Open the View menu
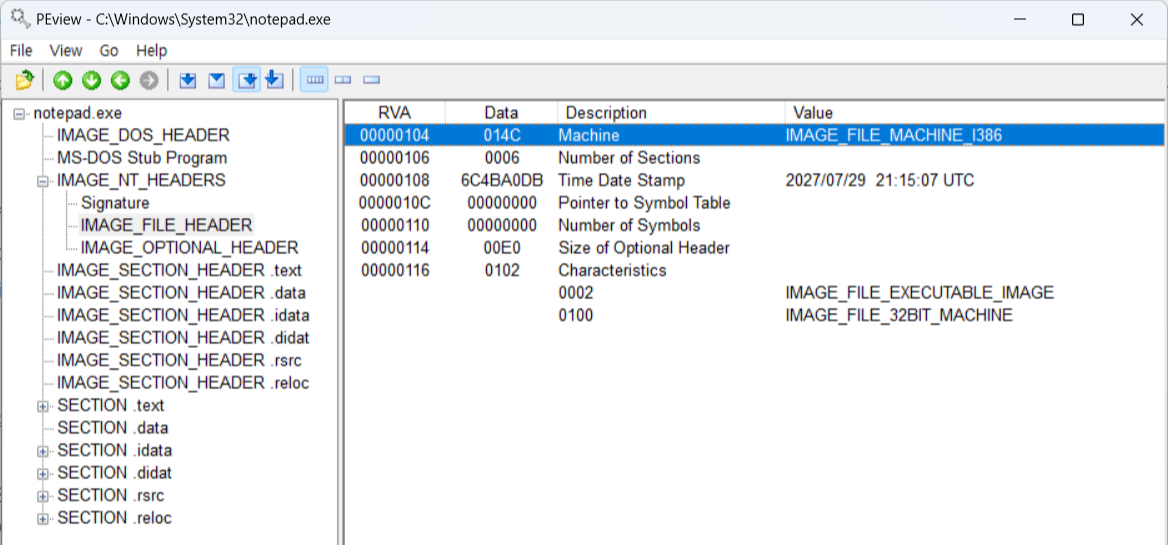Viewport: 1168px width, 545px height. point(66,51)
